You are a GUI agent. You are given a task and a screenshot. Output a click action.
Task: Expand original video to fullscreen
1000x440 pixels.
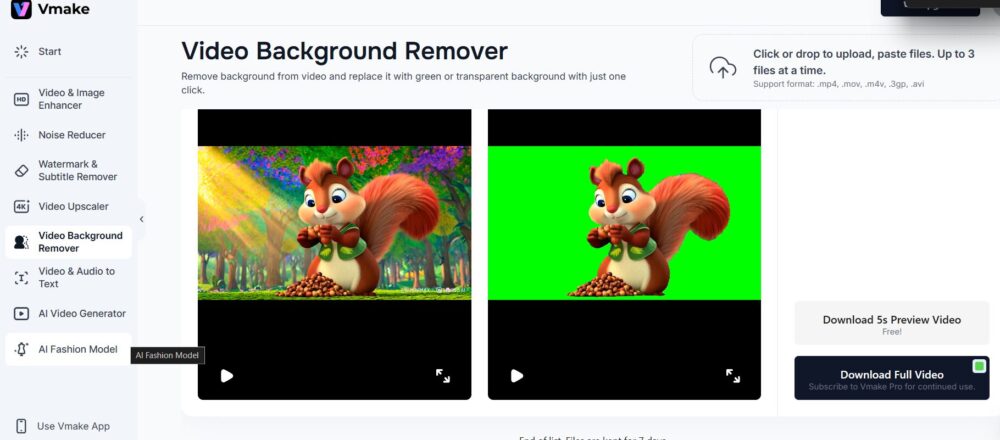(443, 376)
